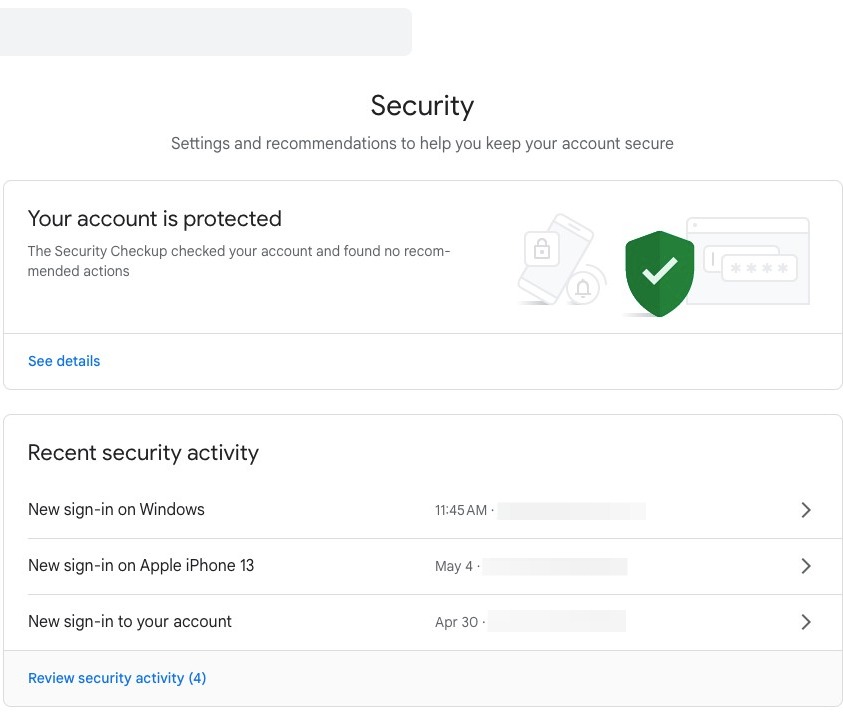Click Your account is protected heading
843x720 pixels.
pyautogui.click(x=155, y=219)
